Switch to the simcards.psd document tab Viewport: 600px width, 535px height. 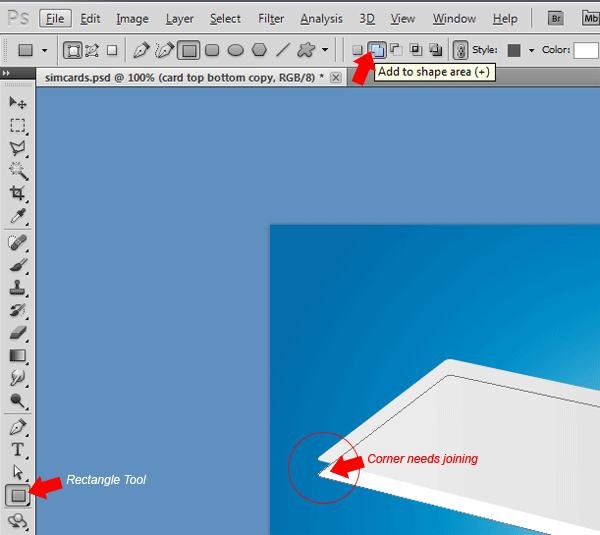coord(184,78)
